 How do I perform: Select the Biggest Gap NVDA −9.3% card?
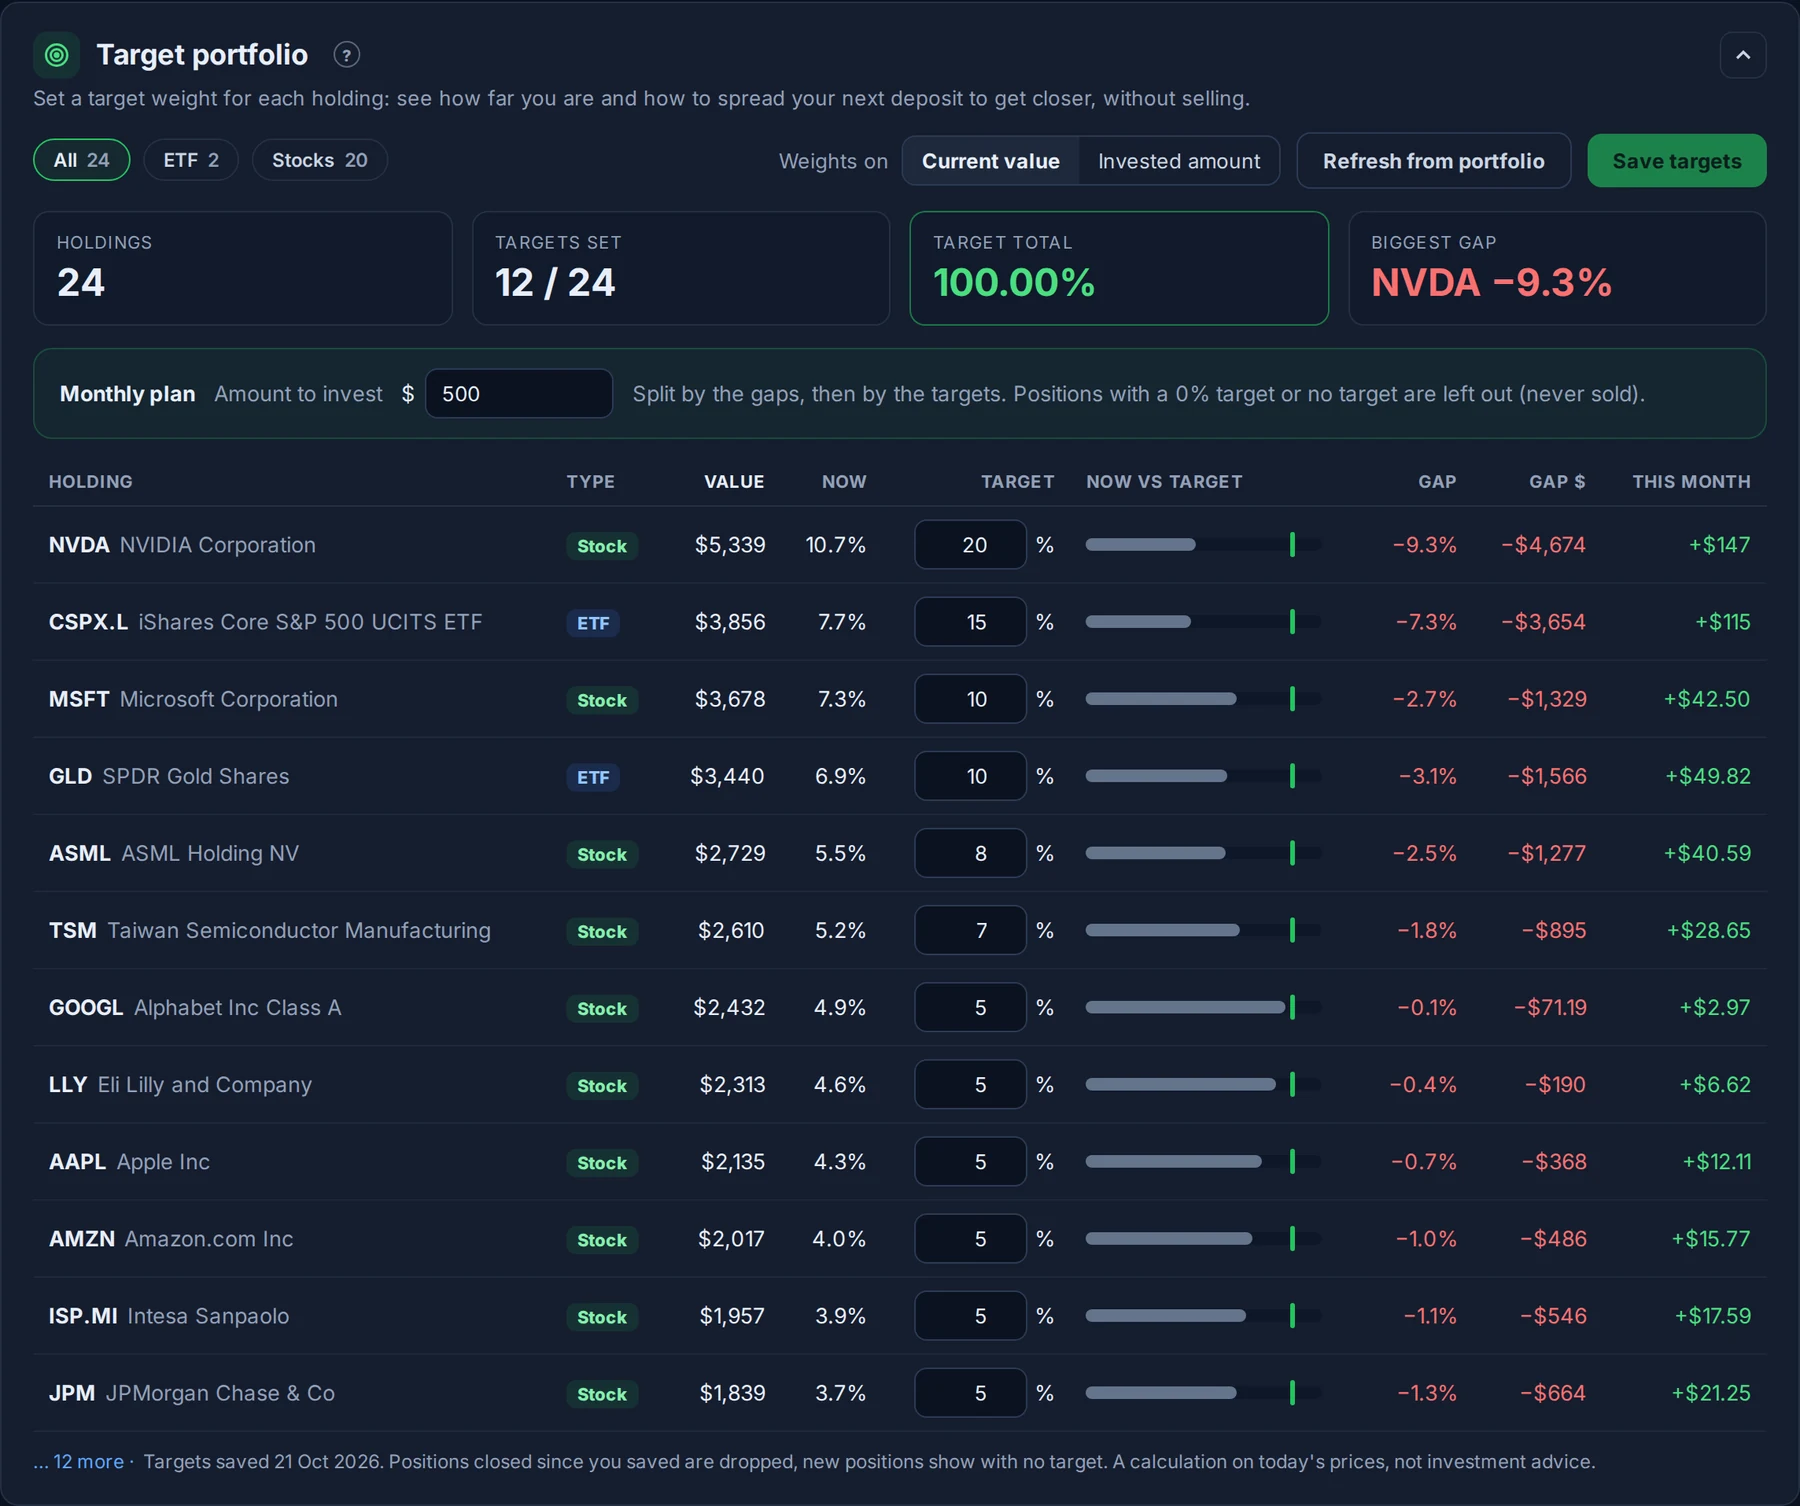click(1557, 268)
